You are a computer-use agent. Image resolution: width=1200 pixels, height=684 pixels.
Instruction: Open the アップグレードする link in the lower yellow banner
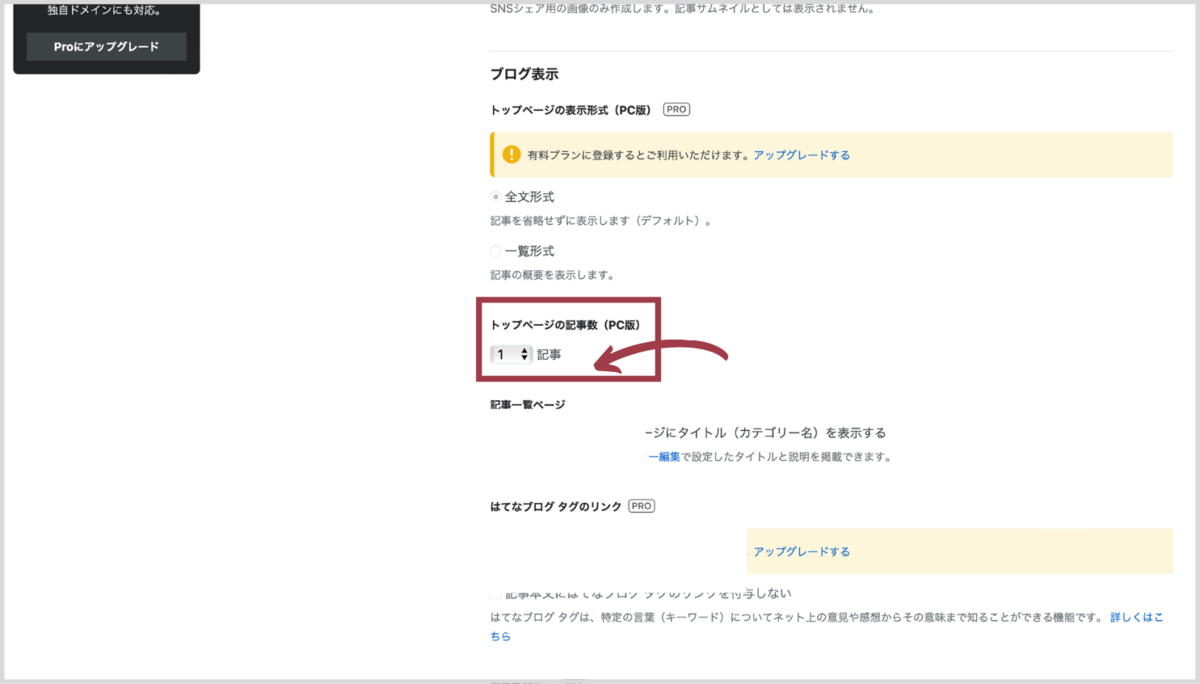(x=800, y=551)
